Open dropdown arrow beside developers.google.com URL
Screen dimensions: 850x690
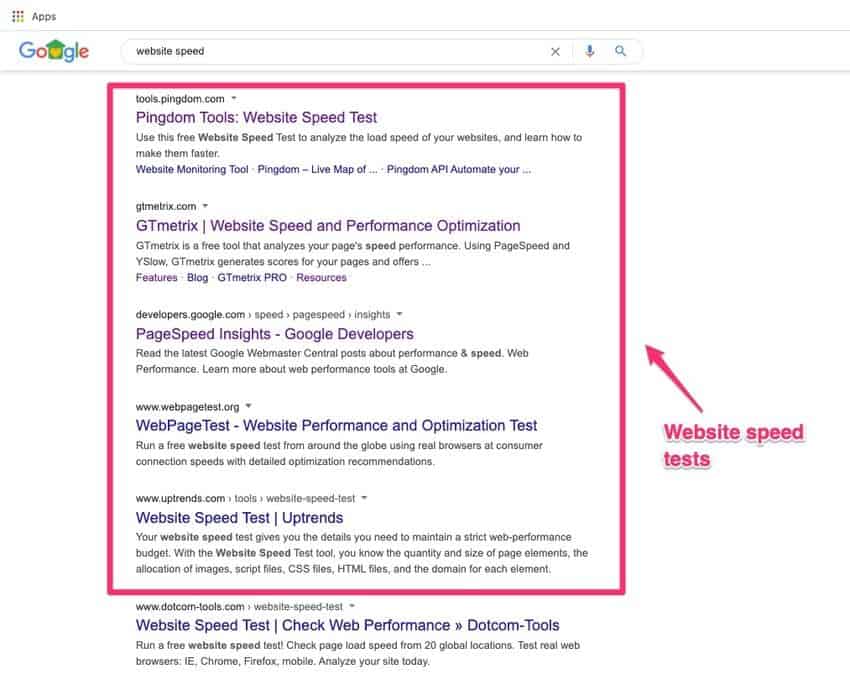pyautogui.click(x=400, y=314)
